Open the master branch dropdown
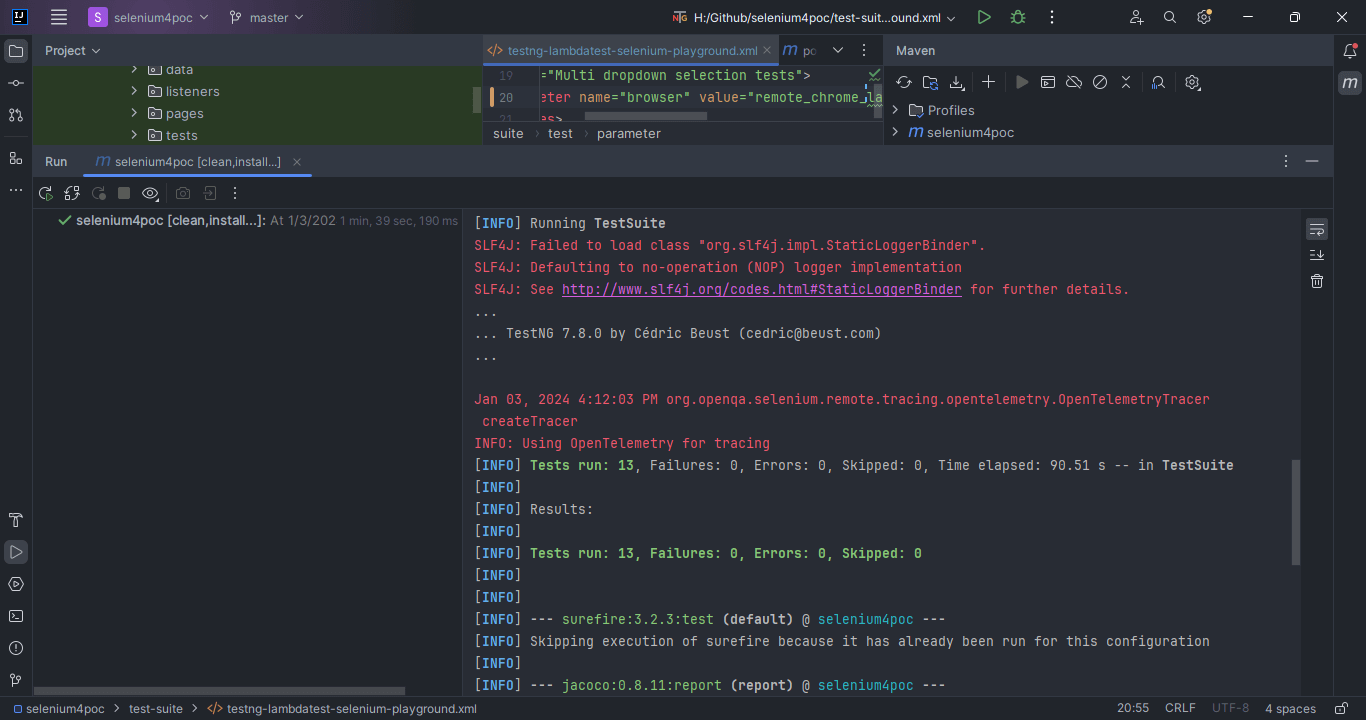 click(266, 17)
